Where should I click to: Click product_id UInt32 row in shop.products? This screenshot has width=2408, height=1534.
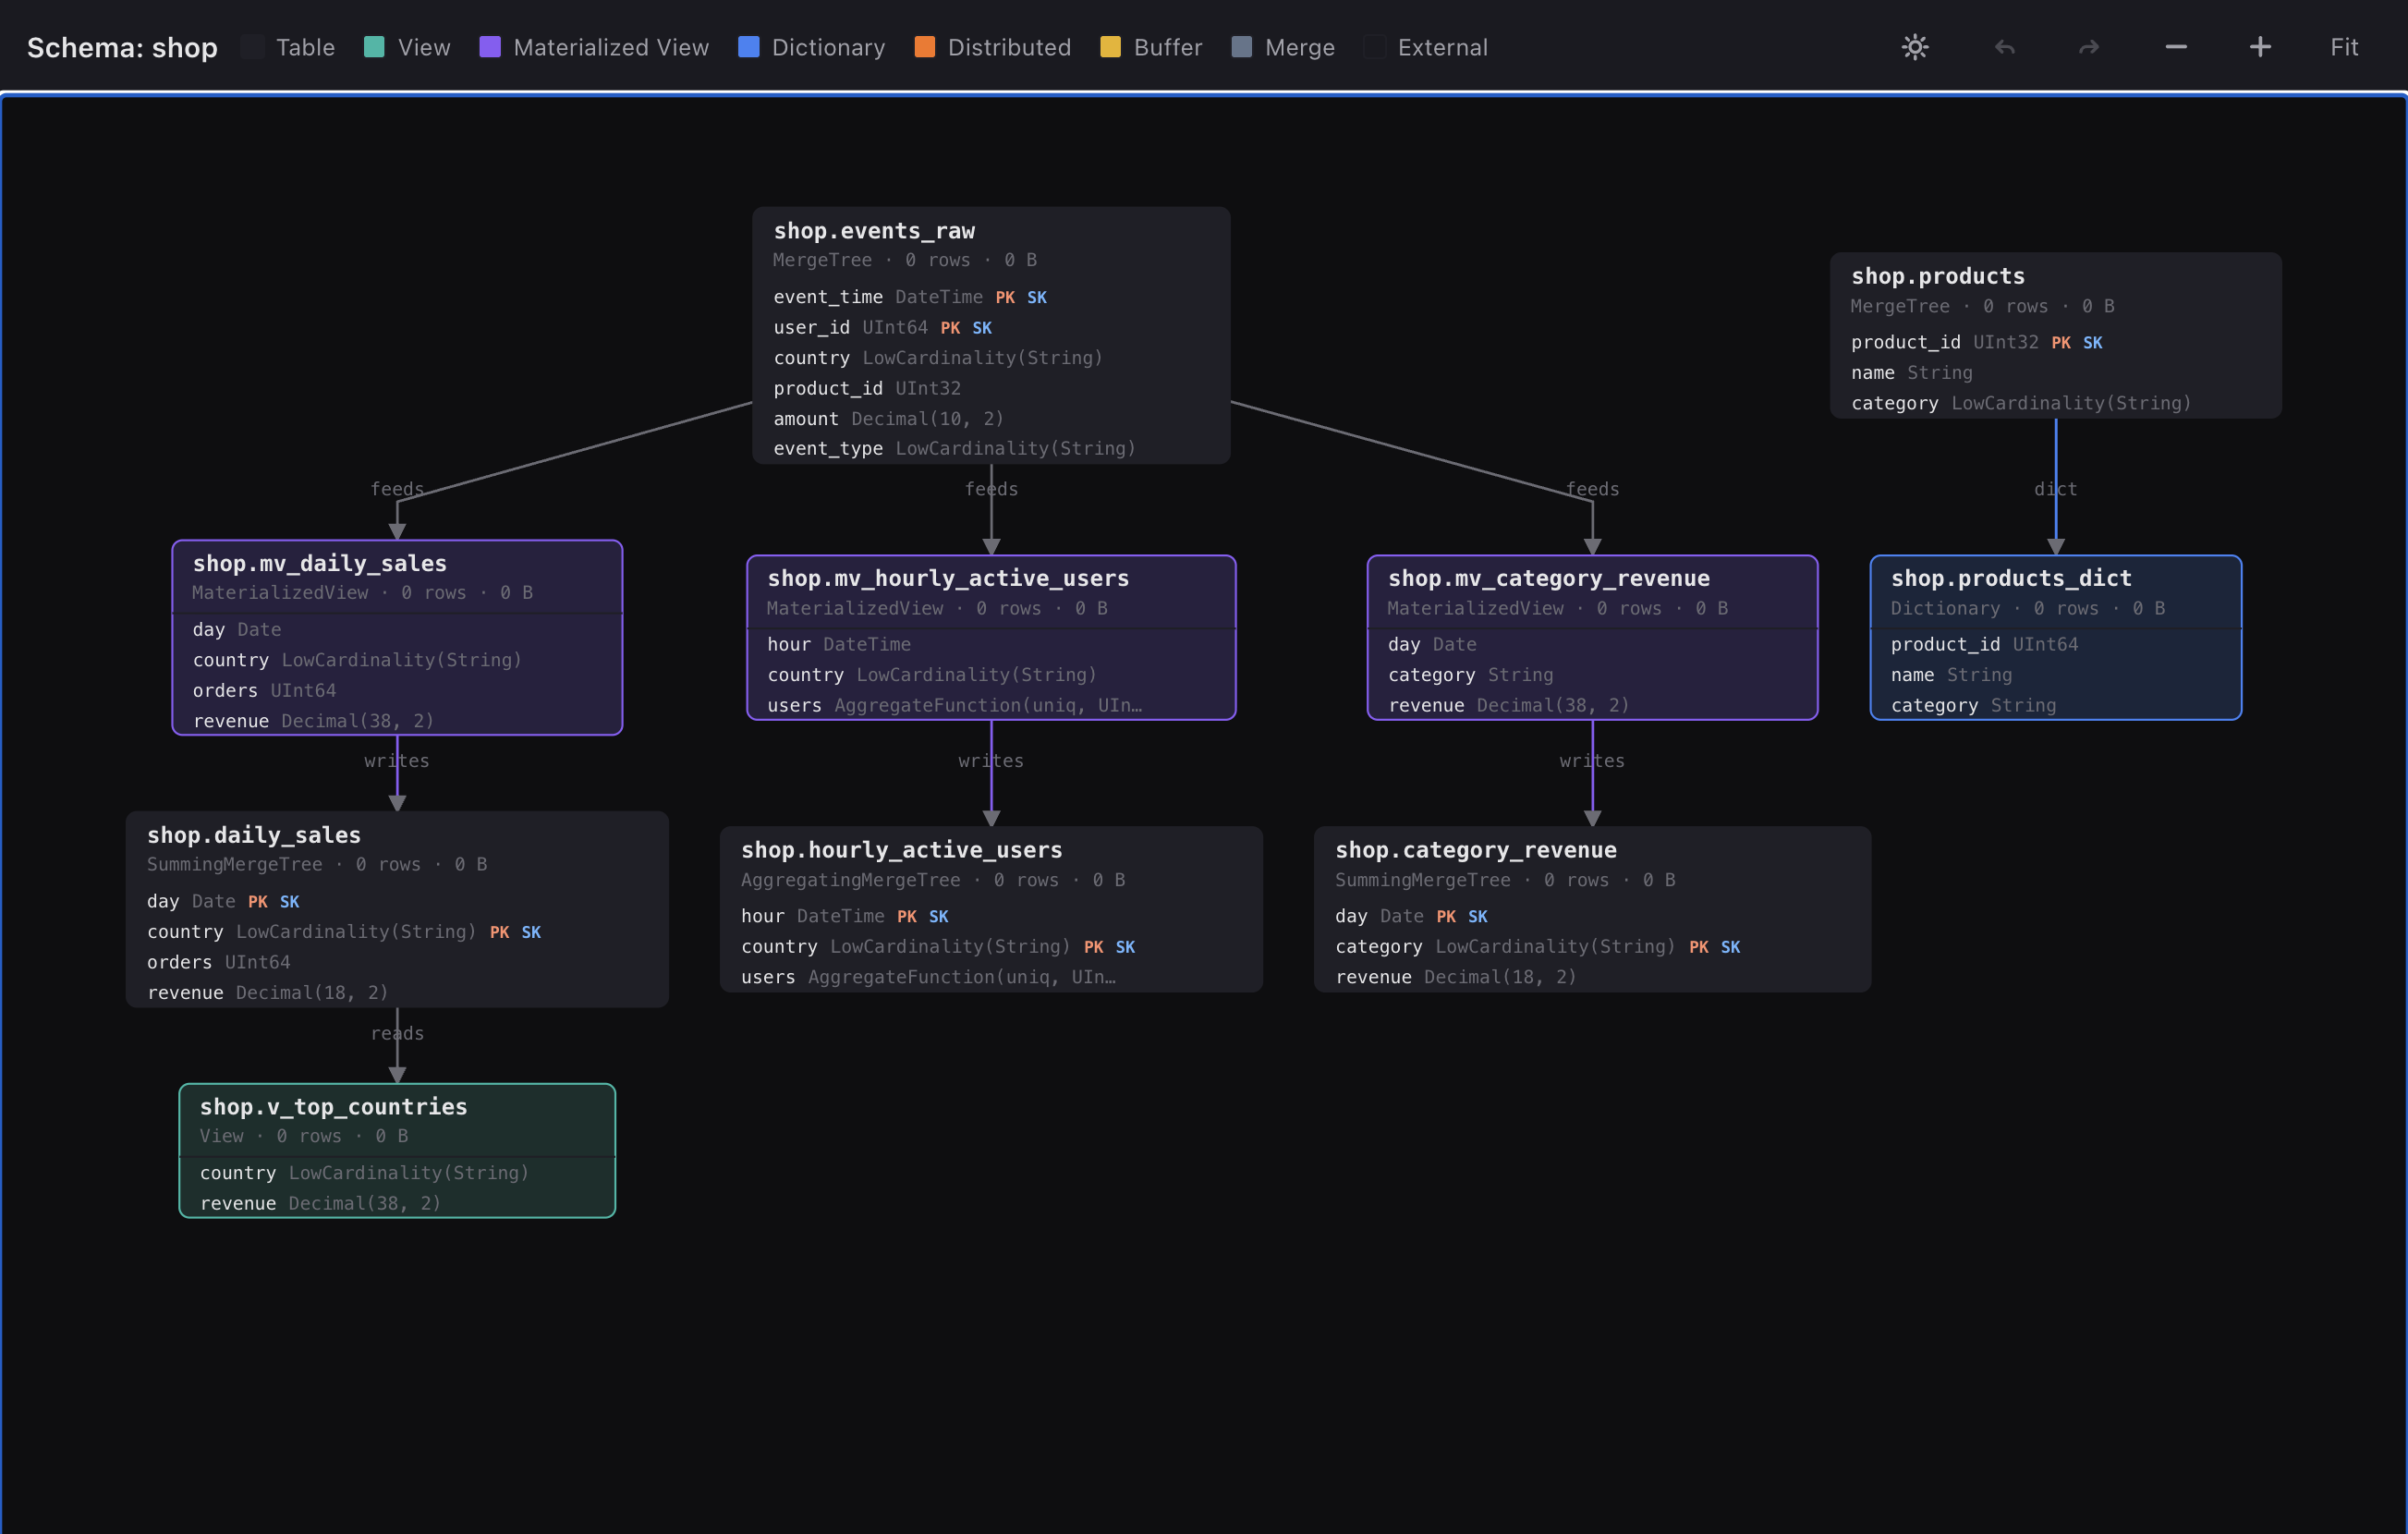[2056, 342]
